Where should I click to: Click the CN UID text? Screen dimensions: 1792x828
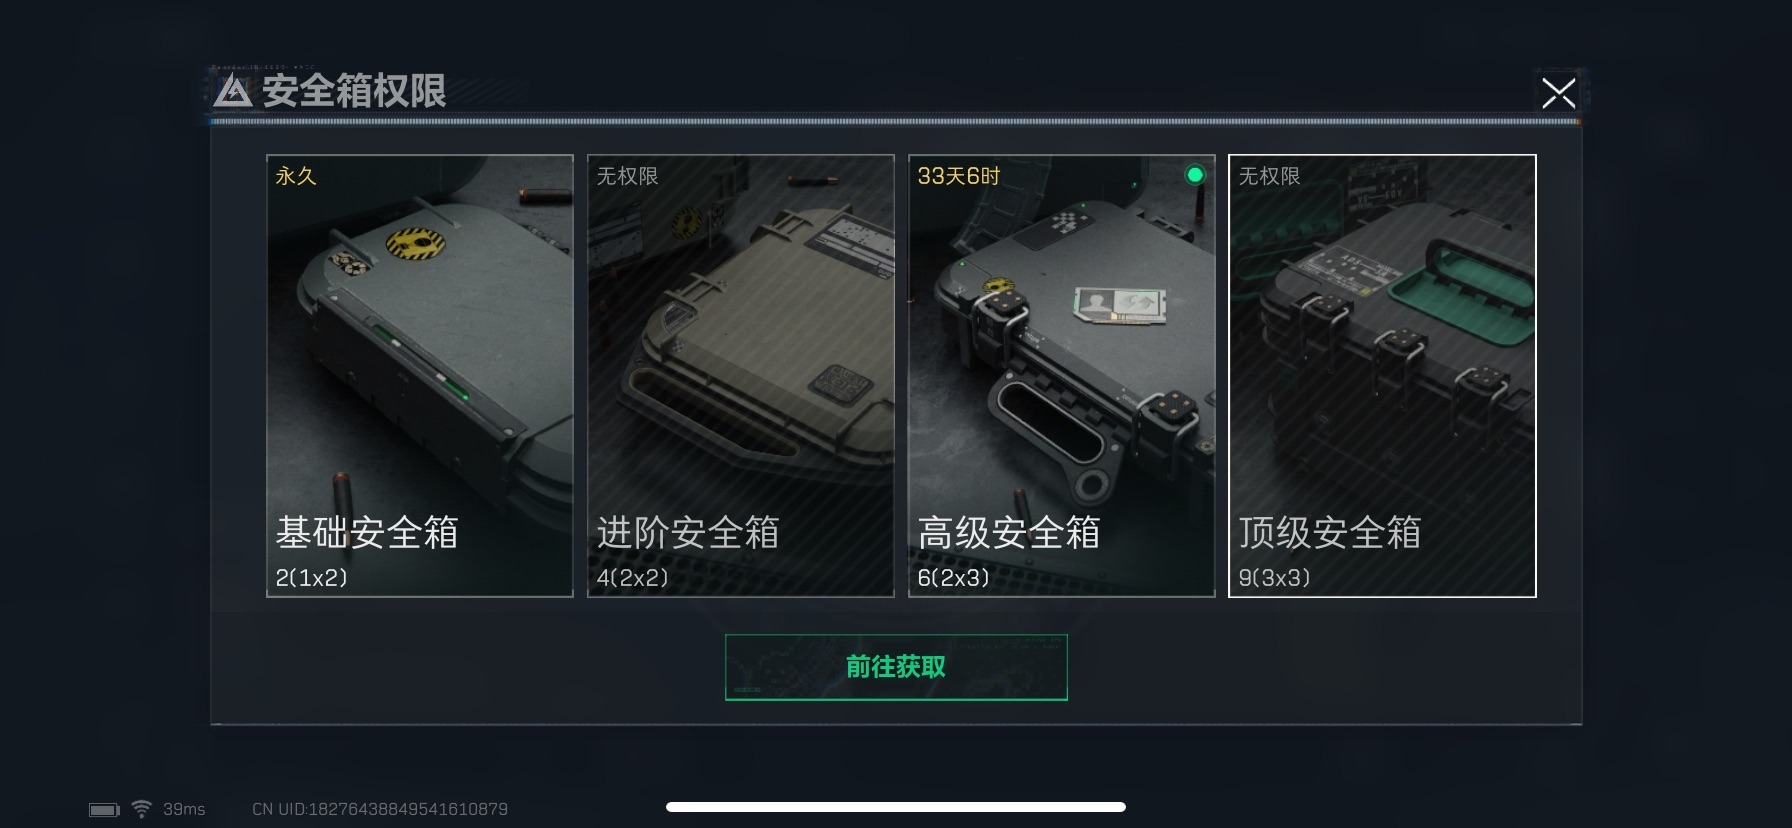pos(380,809)
